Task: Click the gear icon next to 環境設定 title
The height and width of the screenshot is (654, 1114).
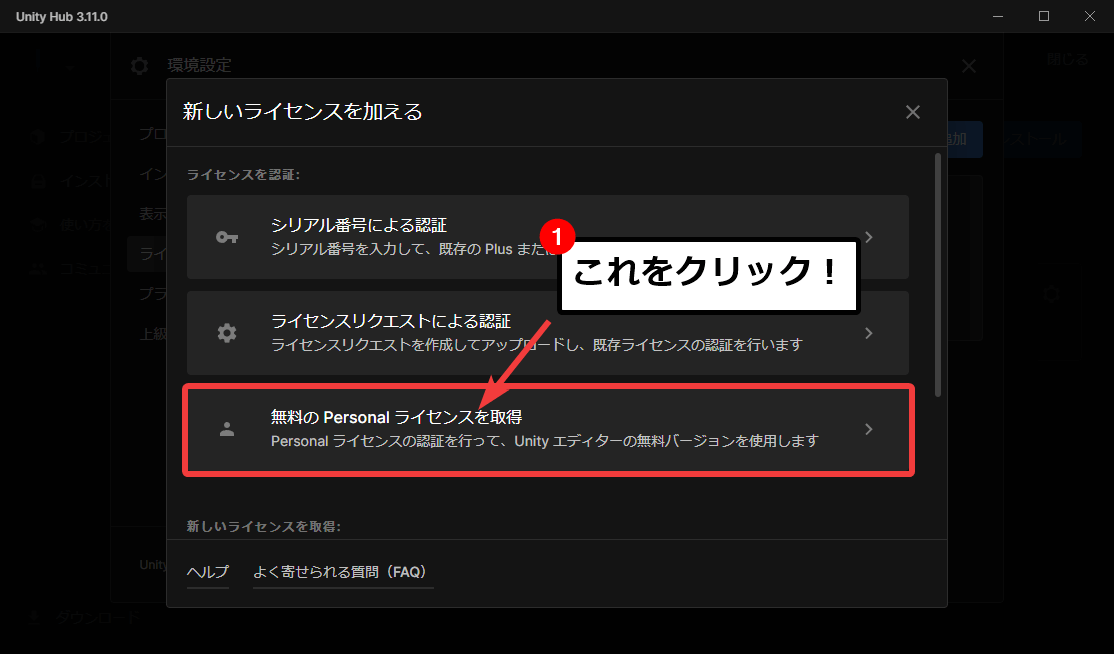Action: pos(139,66)
